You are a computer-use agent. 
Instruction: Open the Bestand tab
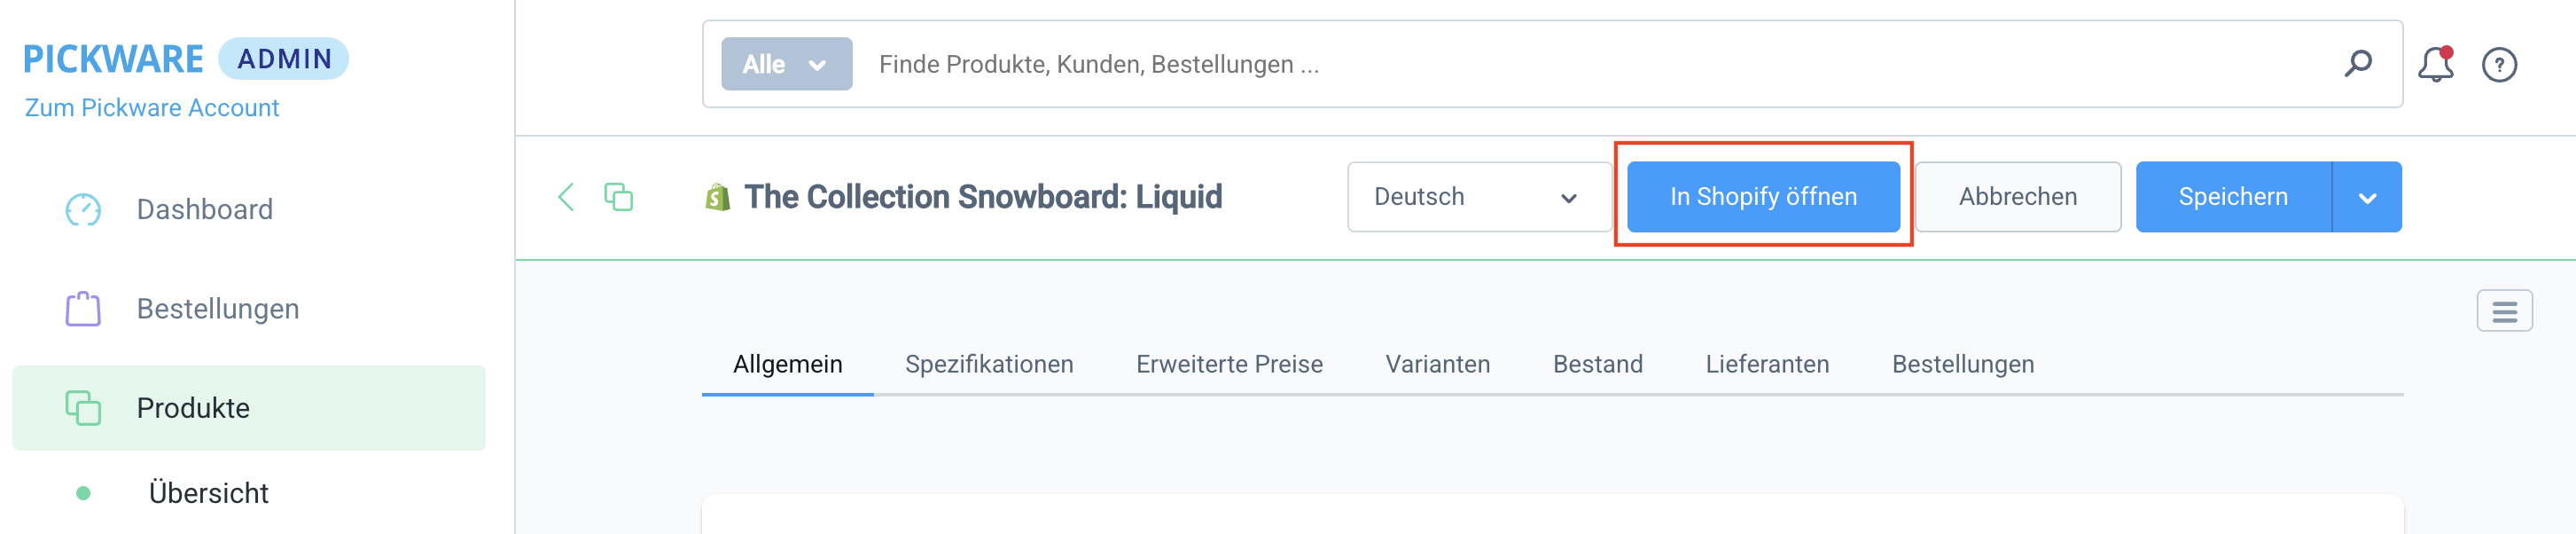coord(1597,364)
